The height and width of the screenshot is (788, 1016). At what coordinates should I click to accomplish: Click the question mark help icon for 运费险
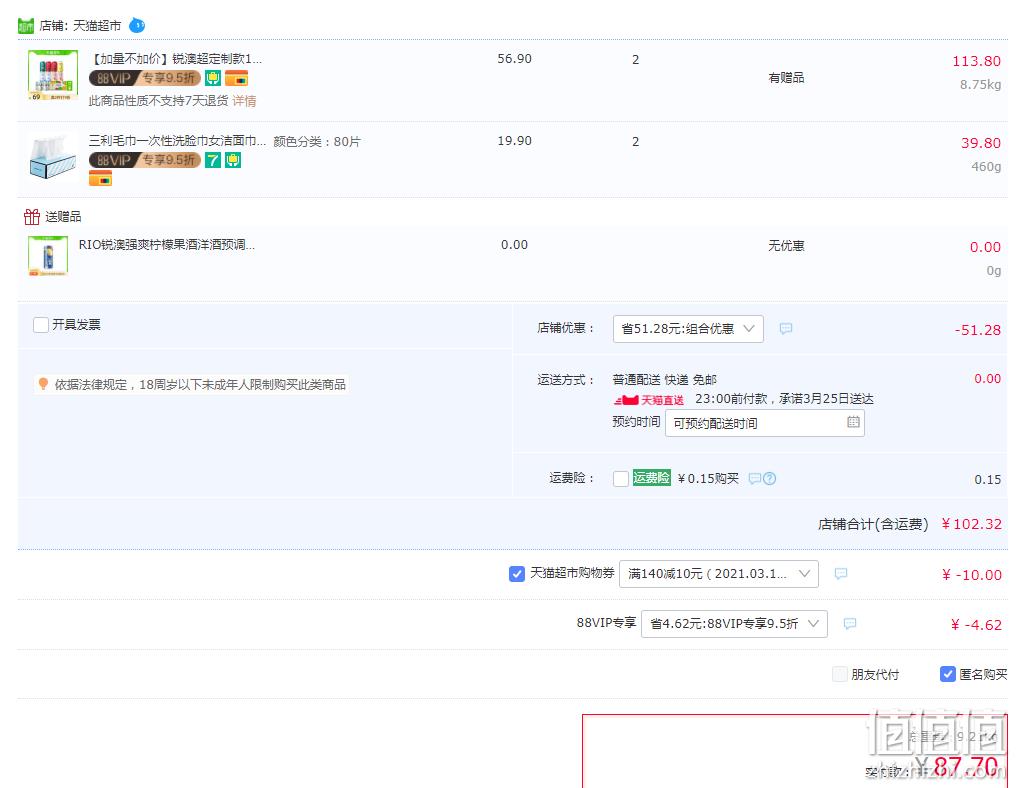coord(769,478)
